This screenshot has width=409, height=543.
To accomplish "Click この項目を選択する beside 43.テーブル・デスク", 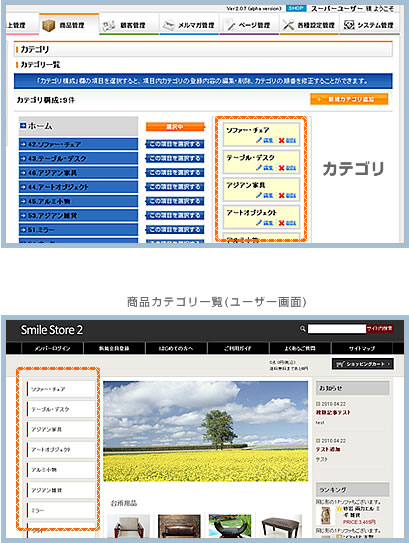I will [x=175, y=158].
